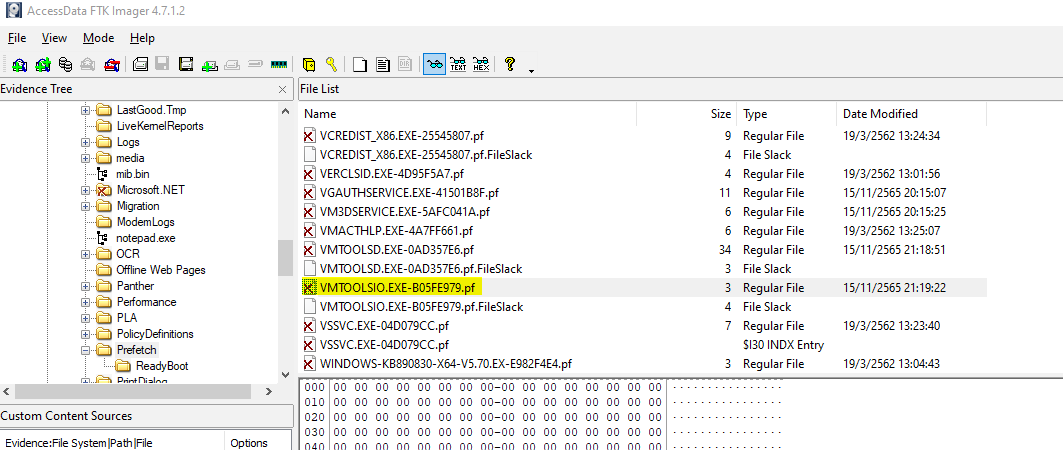The width and height of the screenshot is (1063, 450).
Task: Open Image Mounting from the toolbar
Action: (x=65, y=64)
